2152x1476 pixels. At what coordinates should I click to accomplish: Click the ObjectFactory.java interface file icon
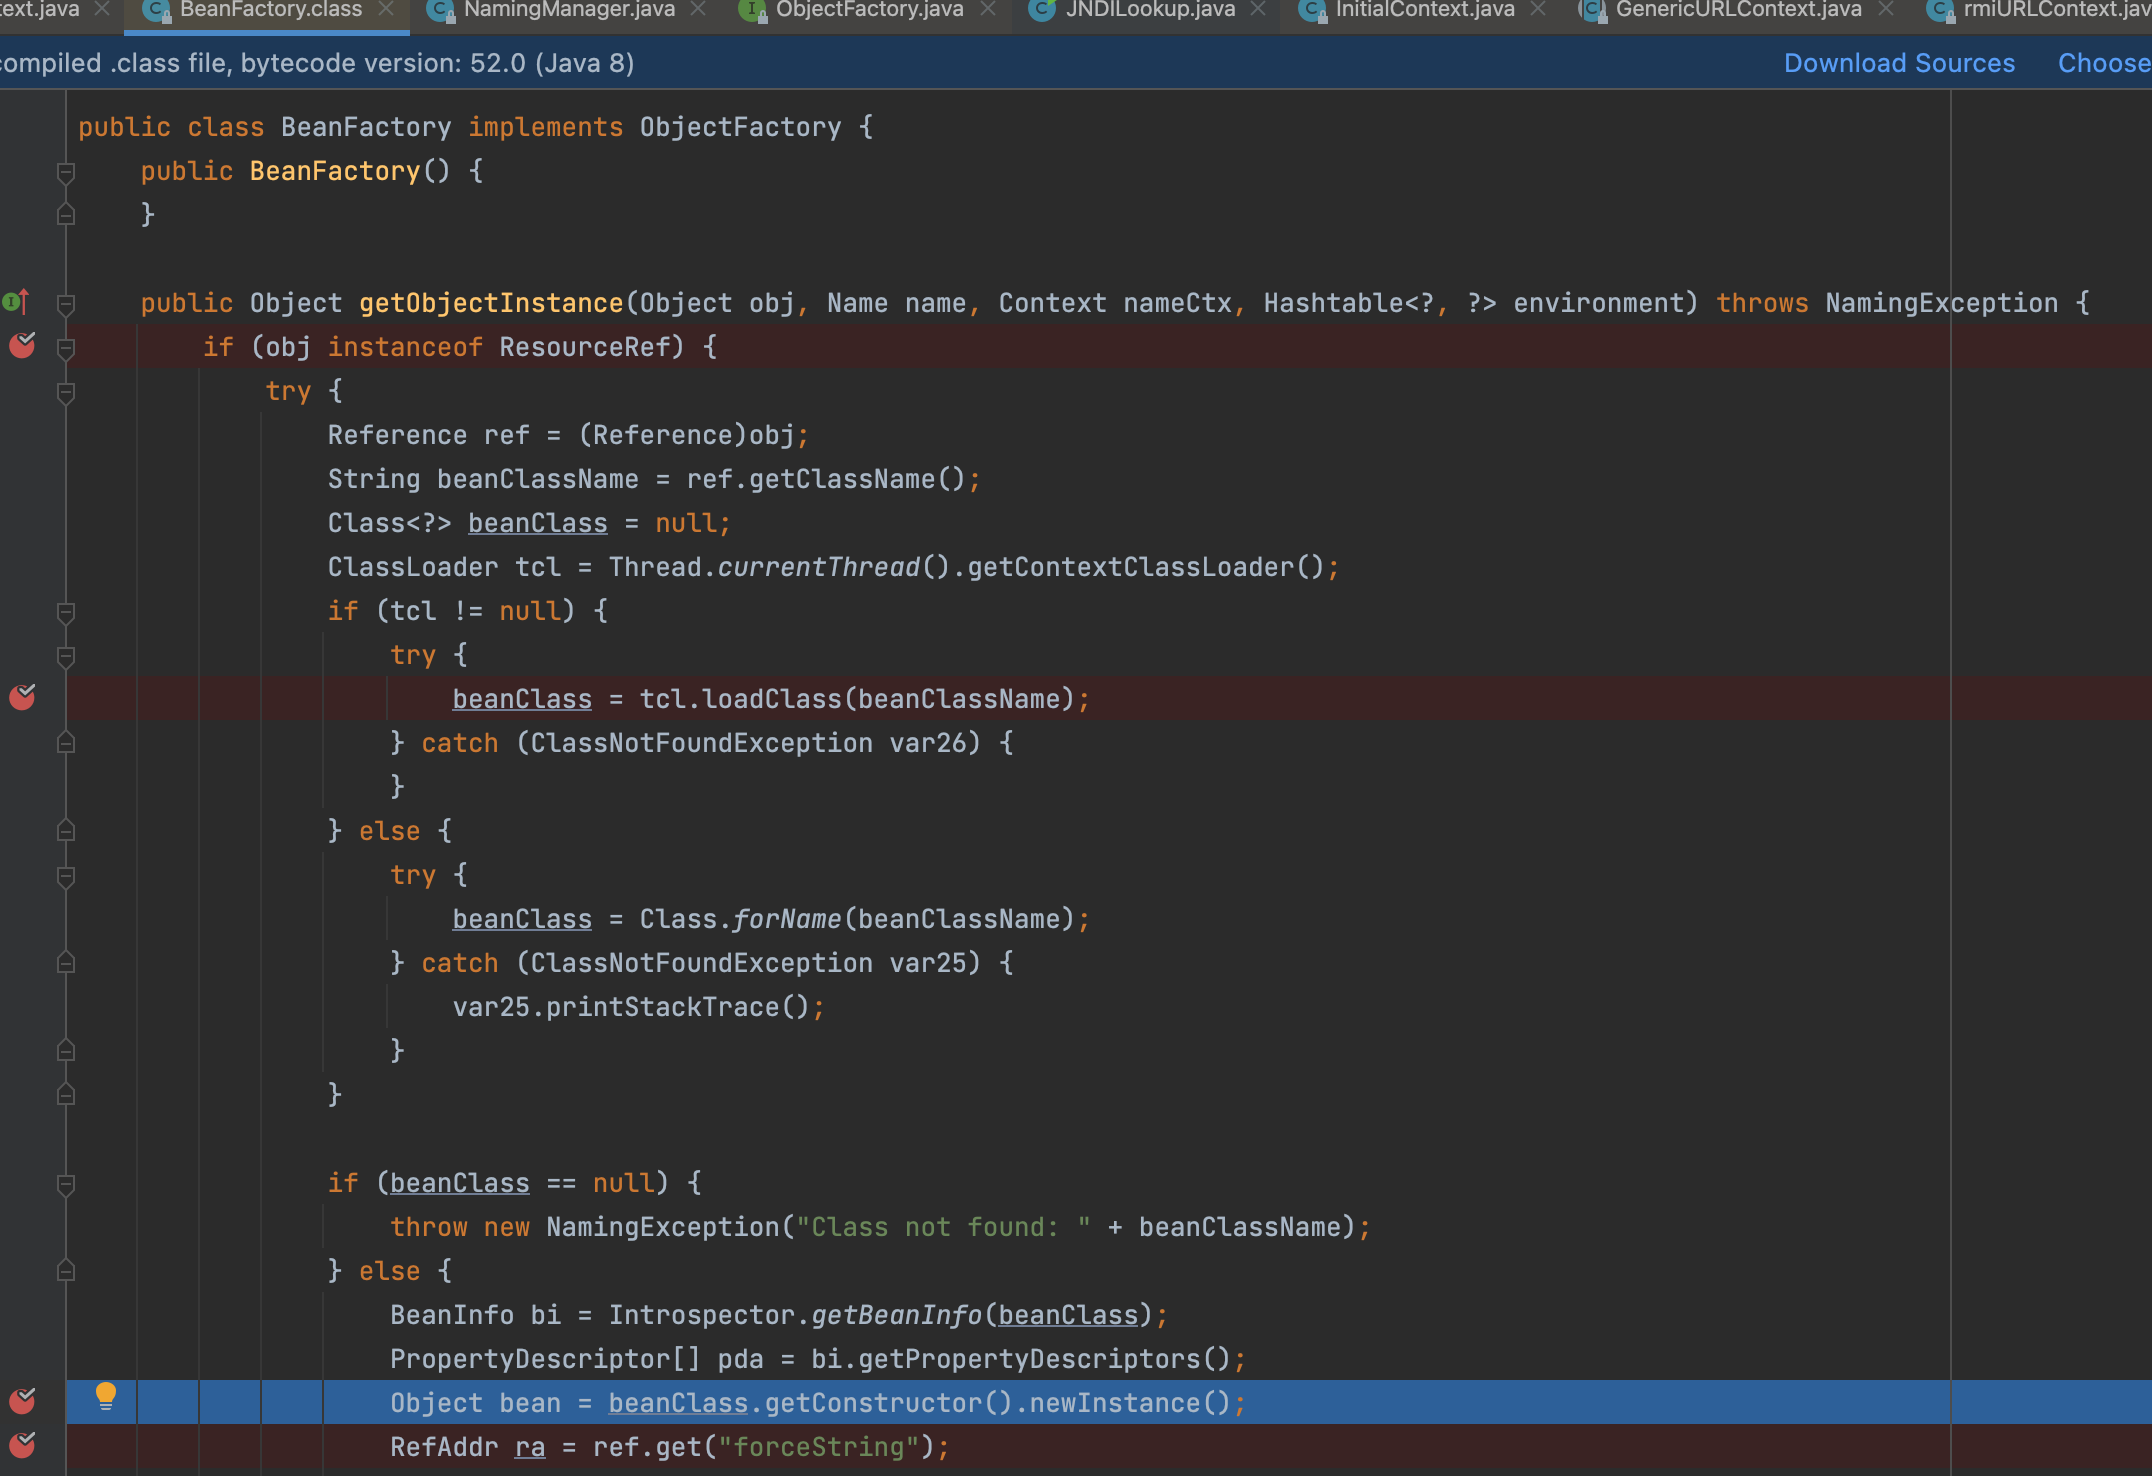coord(752,11)
